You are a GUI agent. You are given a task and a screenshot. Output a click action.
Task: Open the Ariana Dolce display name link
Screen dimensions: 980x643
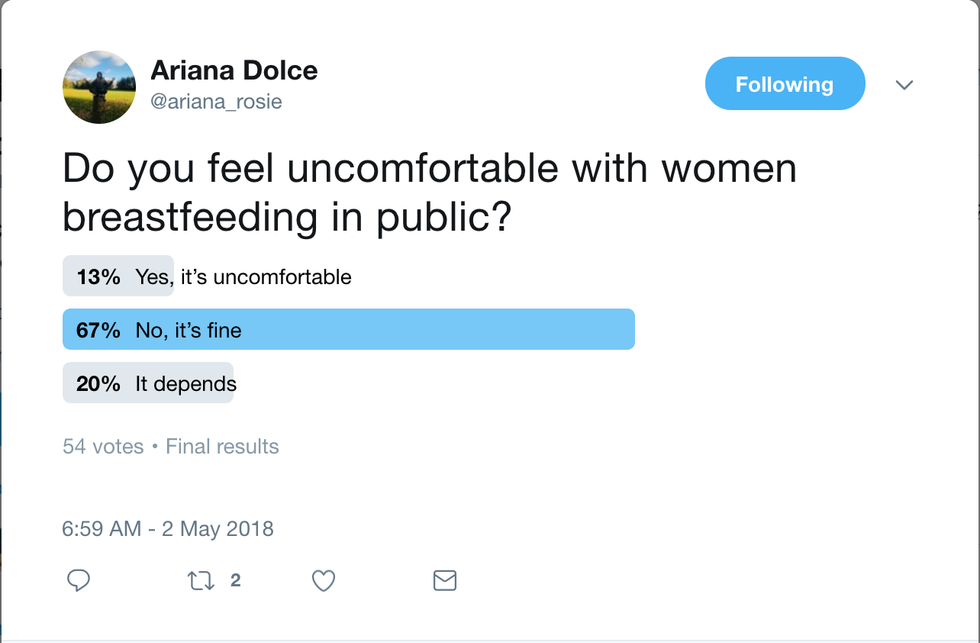coord(233,71)
